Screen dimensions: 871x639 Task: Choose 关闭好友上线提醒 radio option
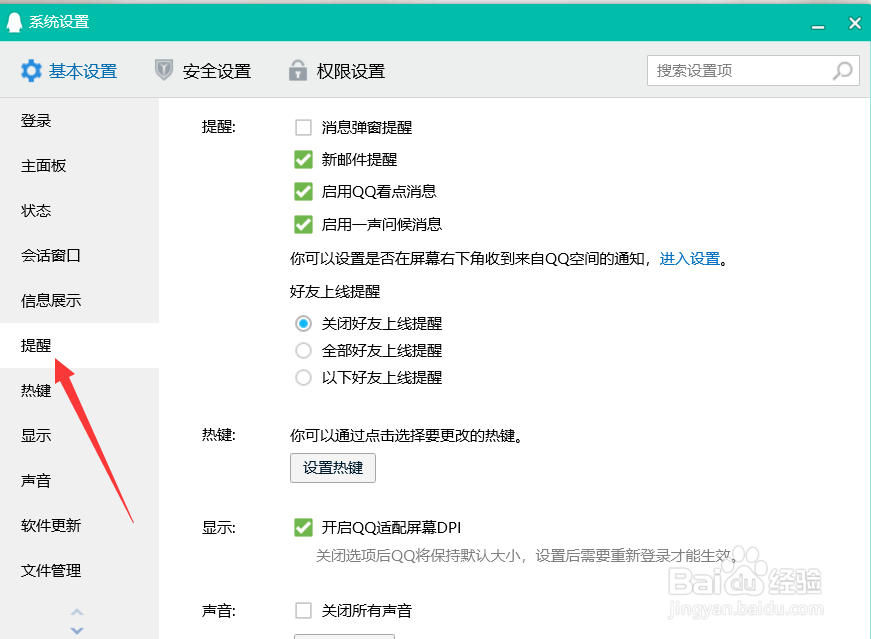point(303,323)
